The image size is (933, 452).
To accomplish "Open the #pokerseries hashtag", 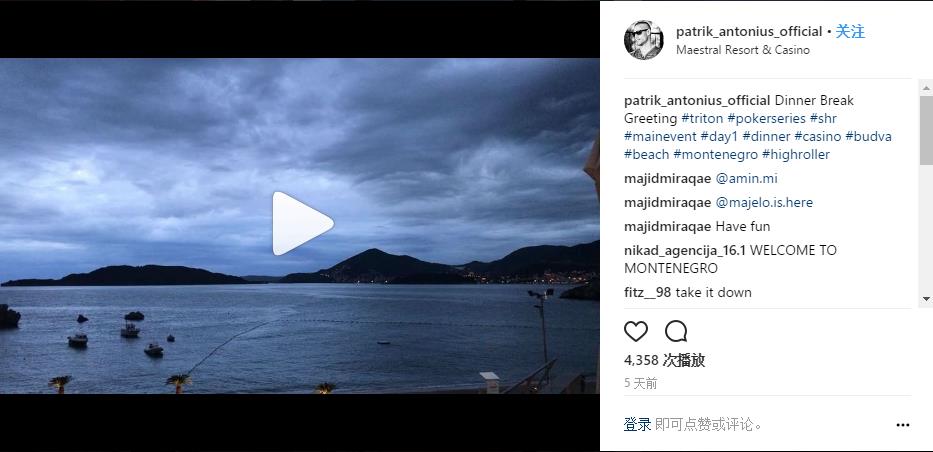I will point(766,118).
